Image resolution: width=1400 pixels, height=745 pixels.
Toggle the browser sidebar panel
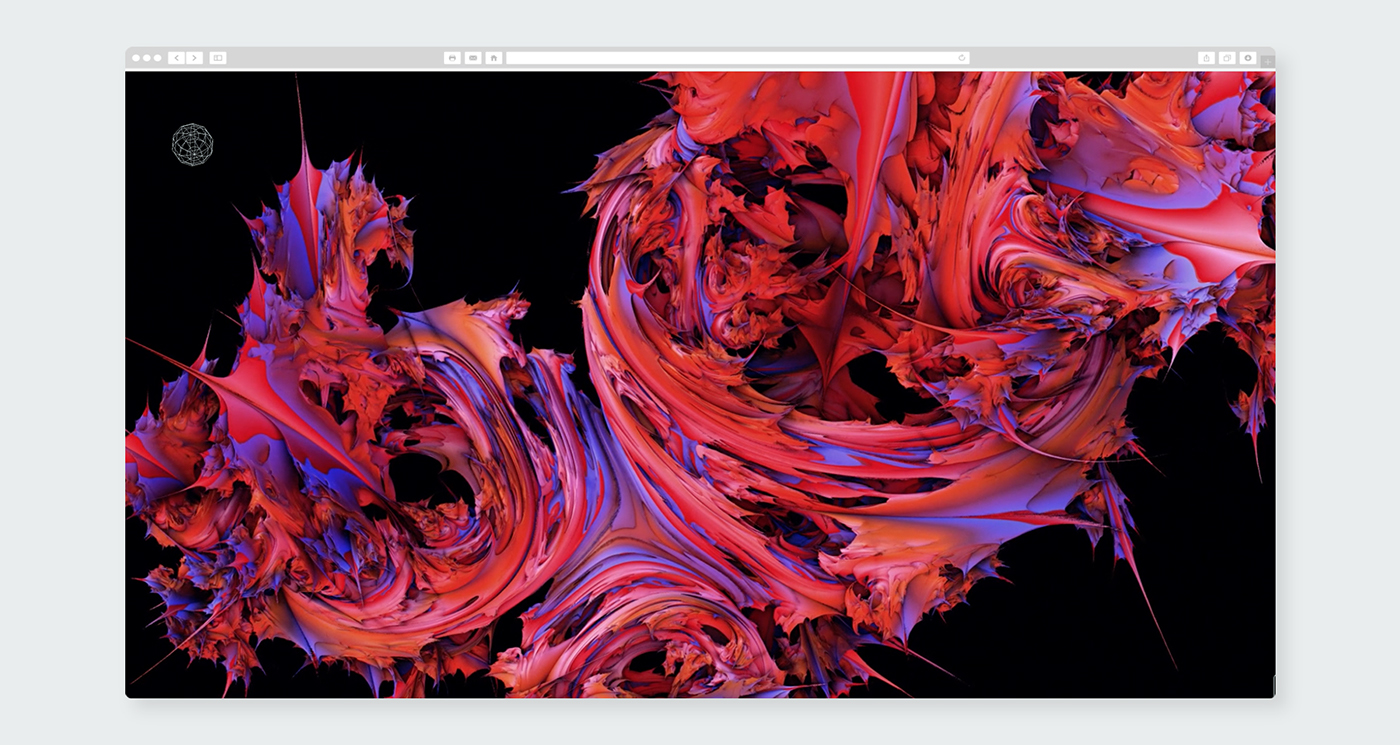[218, 58]
